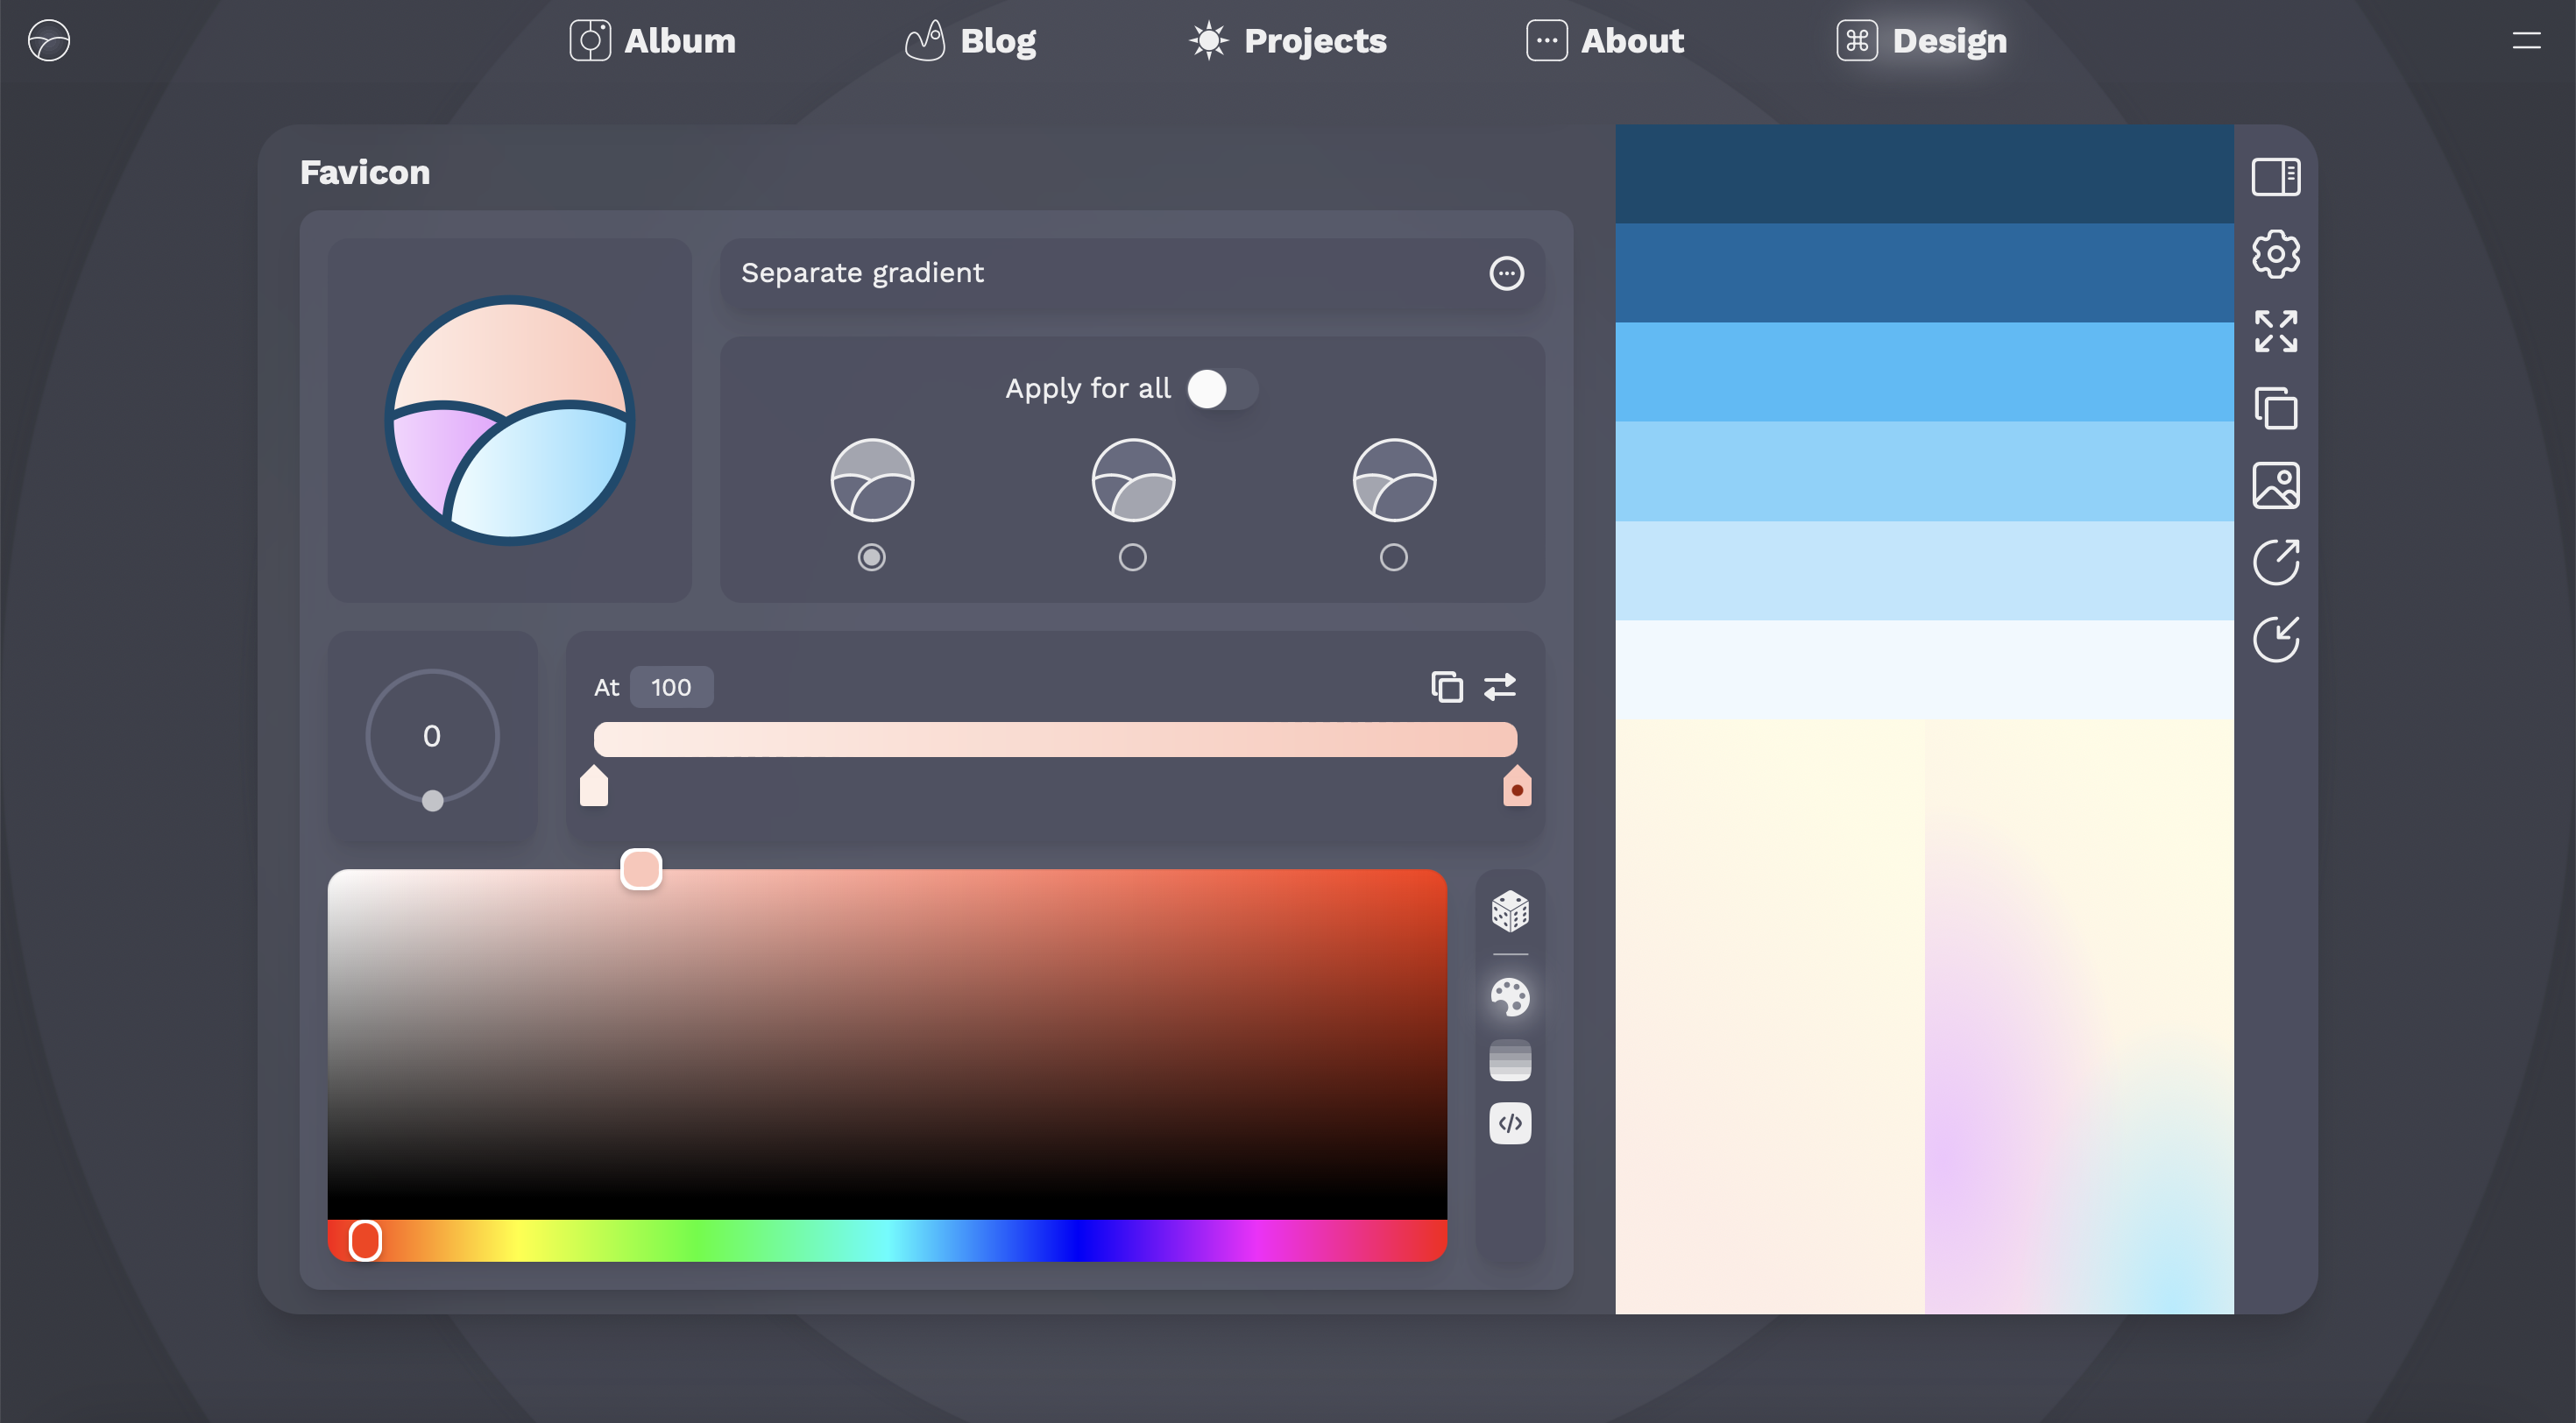Viewport: 2576px width, 1423px height.
Task: Open the Album page
Action: click(x=651, y=41)
